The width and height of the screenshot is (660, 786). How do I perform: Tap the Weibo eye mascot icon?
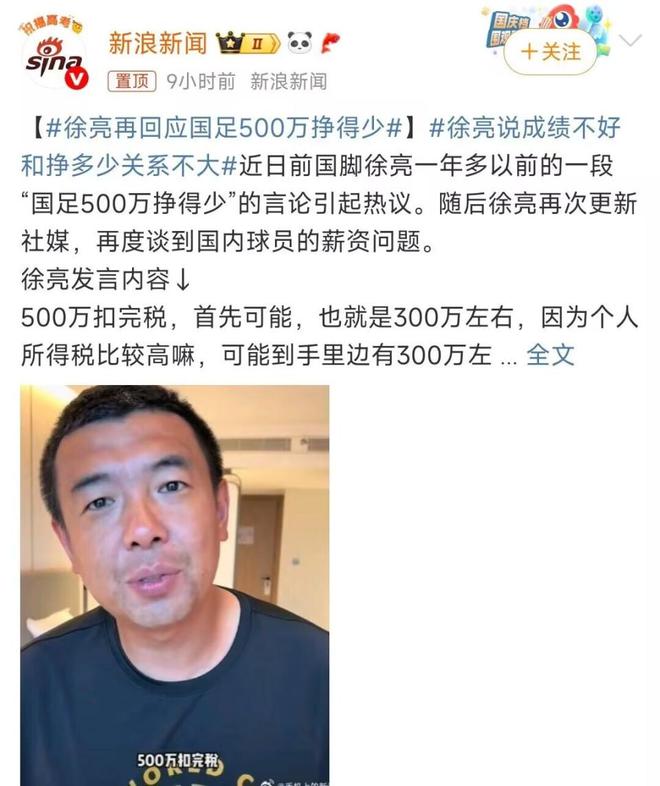click(x=560, y=18)
